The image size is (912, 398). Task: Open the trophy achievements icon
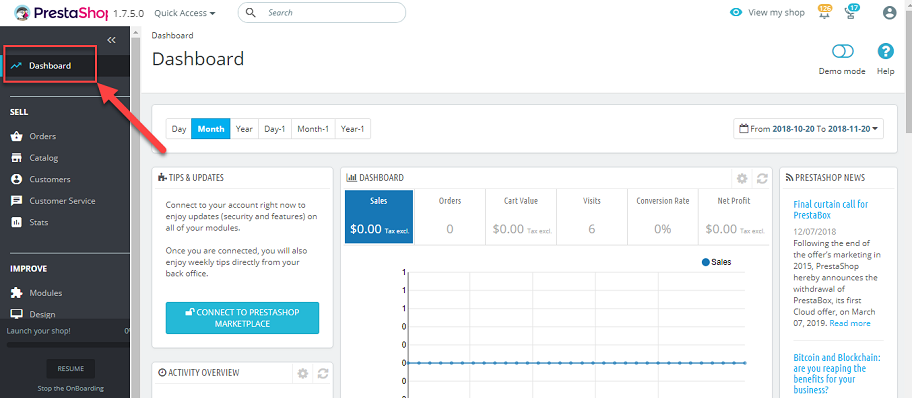pos(852,13)
